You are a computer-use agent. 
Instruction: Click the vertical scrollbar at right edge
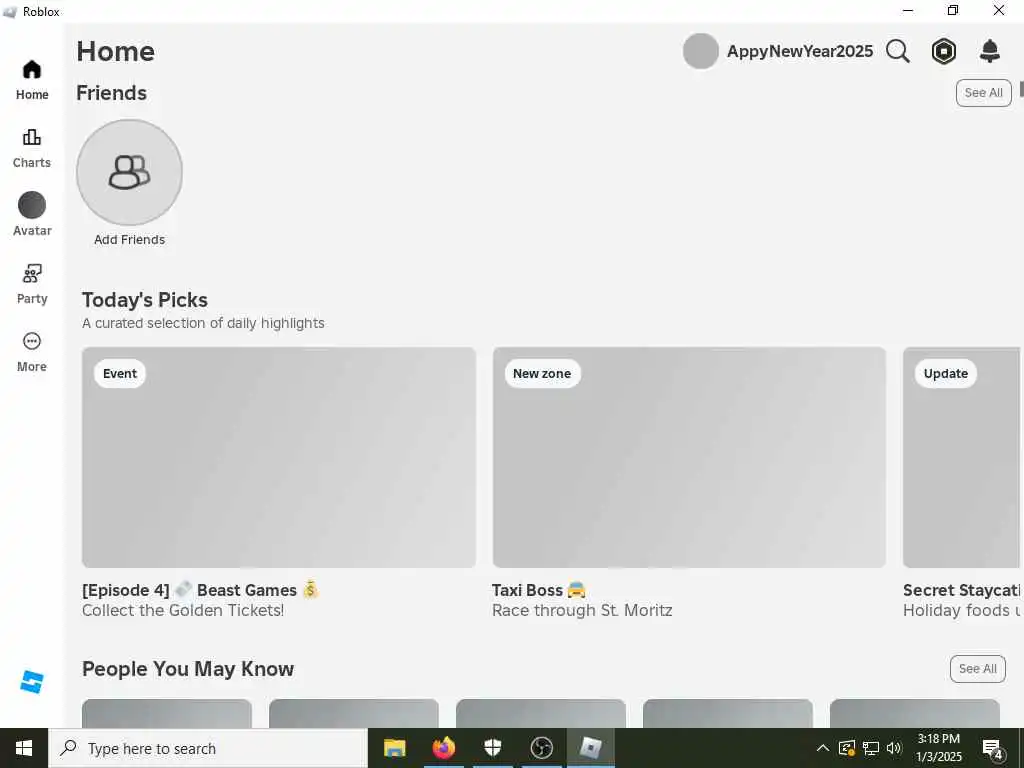(x=1021, y=89)
